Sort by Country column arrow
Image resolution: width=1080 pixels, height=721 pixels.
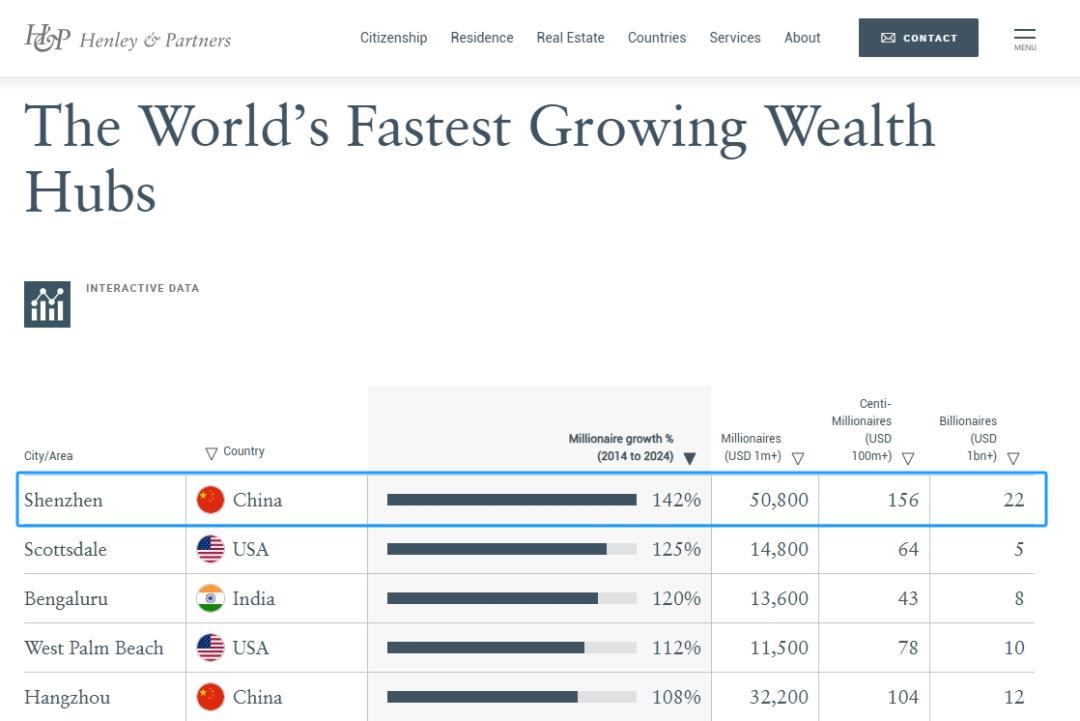pyautogui.click(x=211, y=453)
